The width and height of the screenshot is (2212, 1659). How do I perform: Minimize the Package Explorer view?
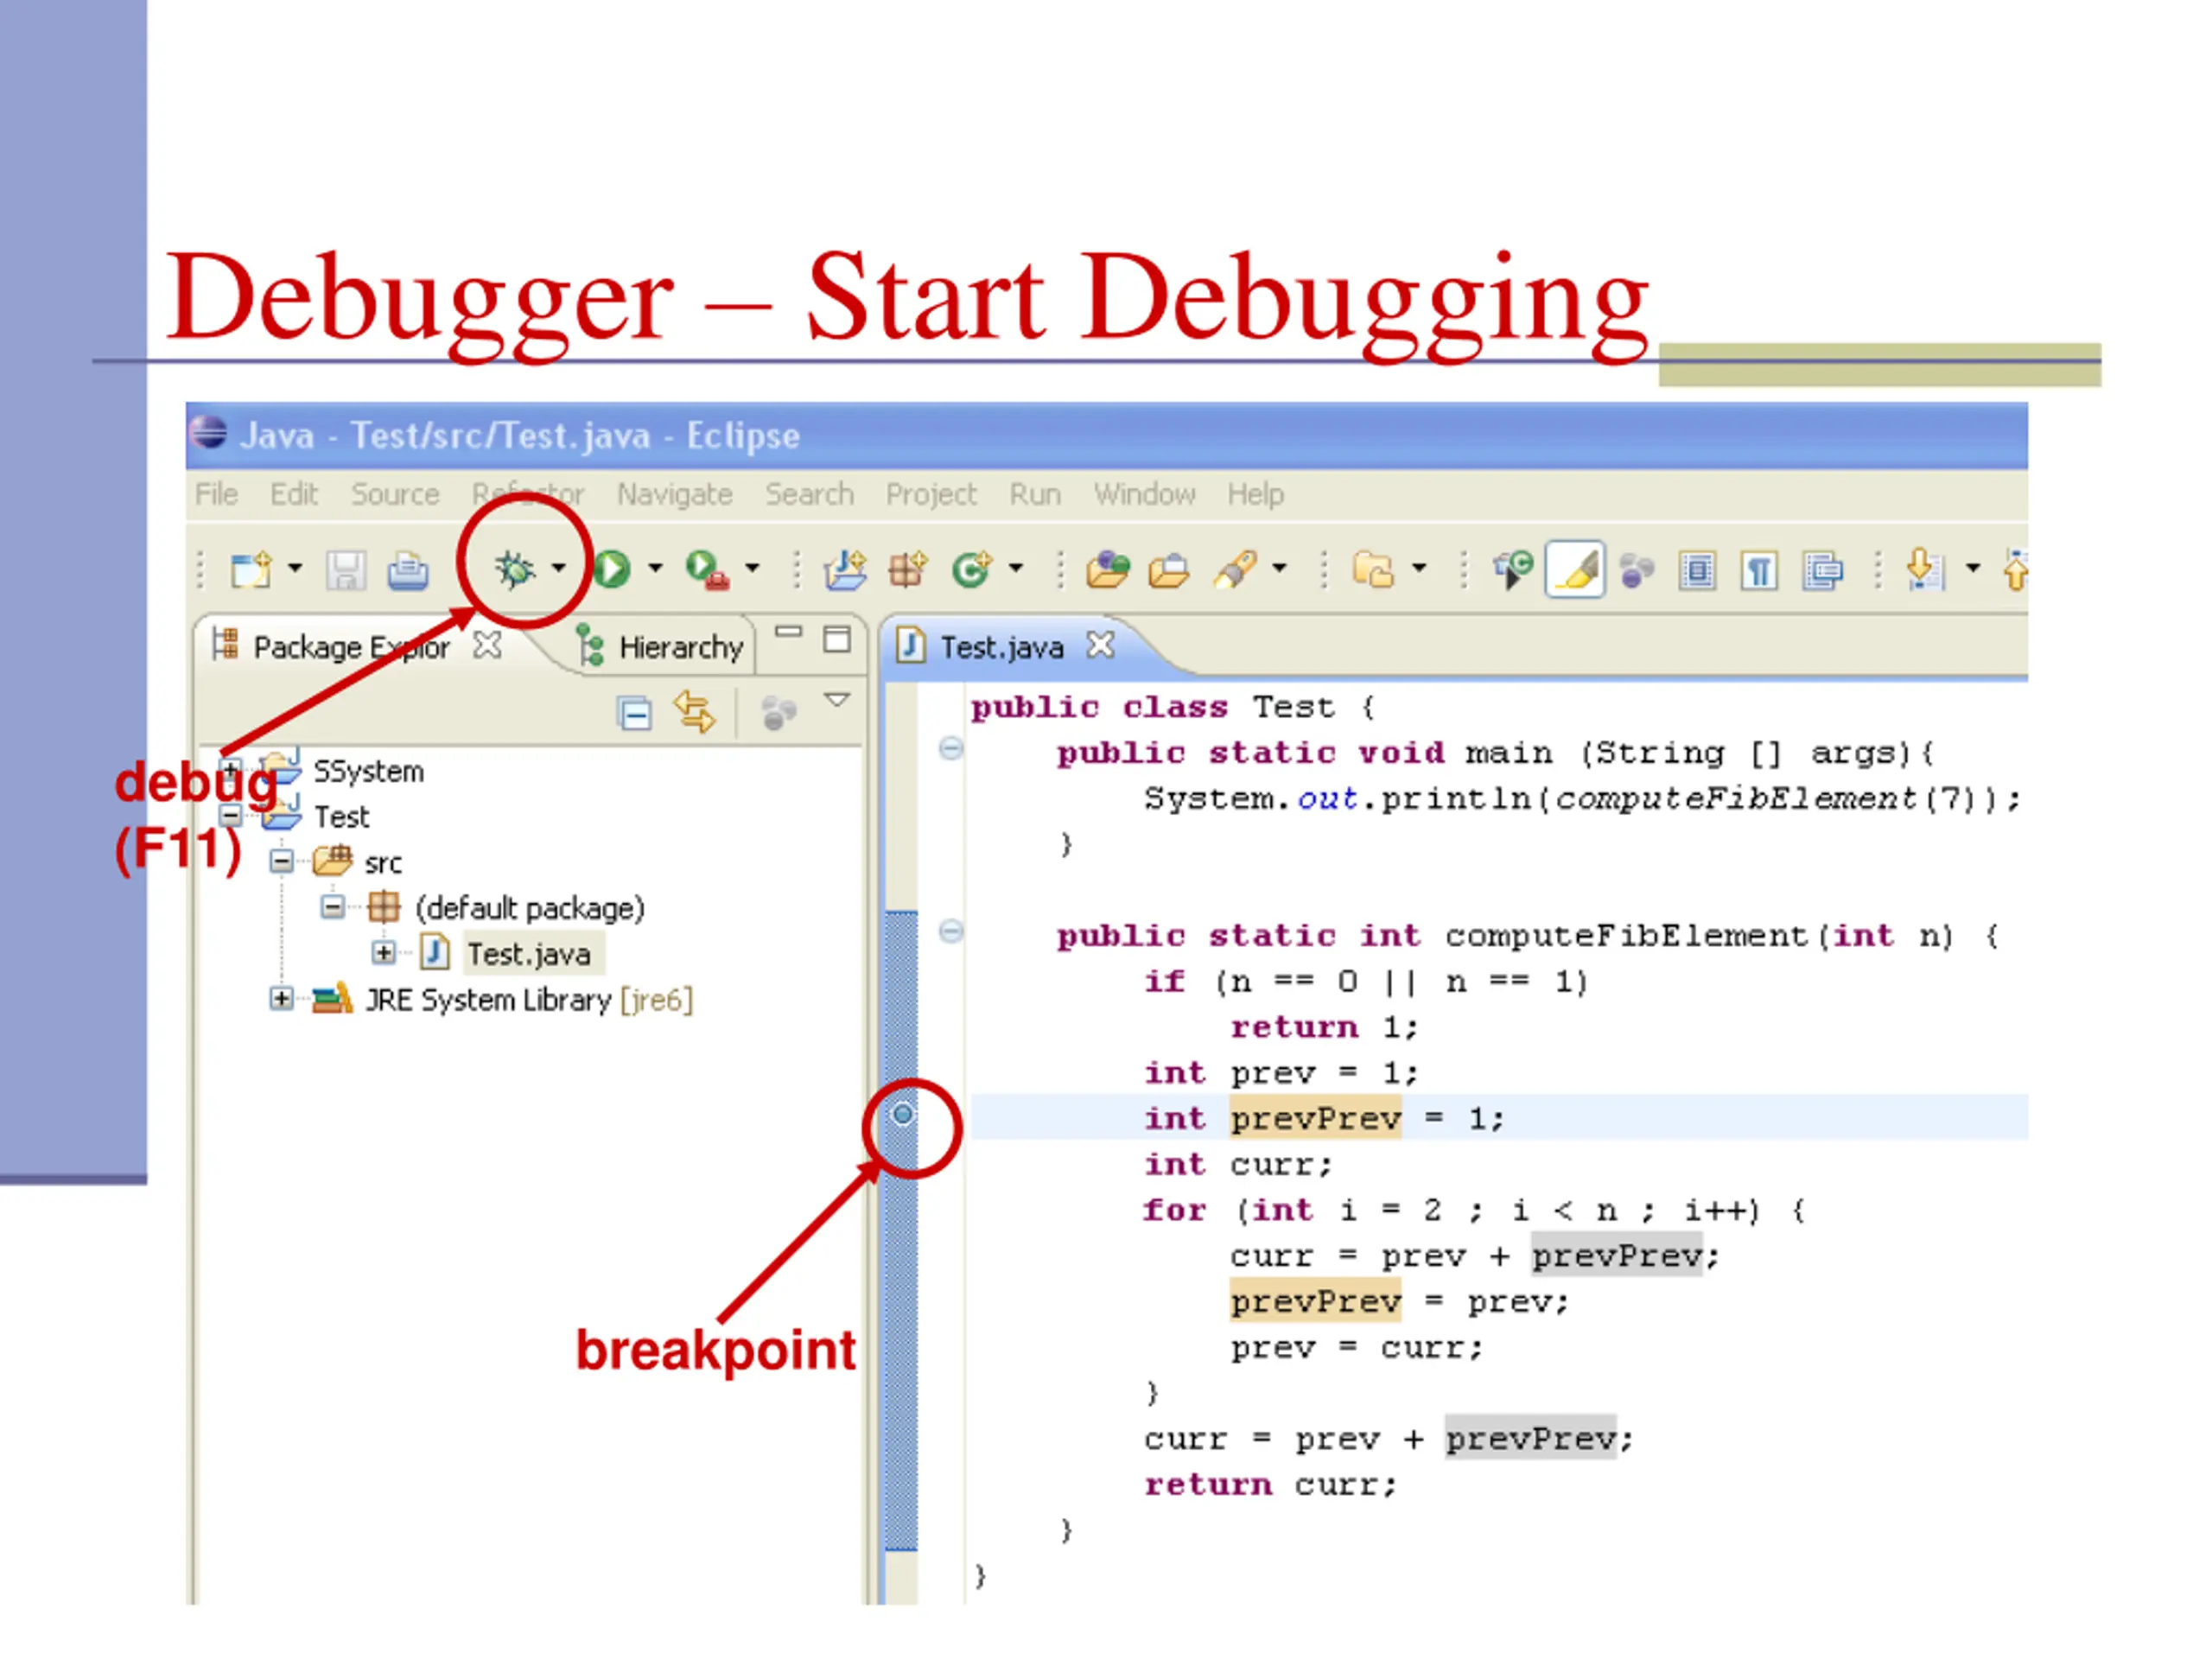(x=789, y=631)
